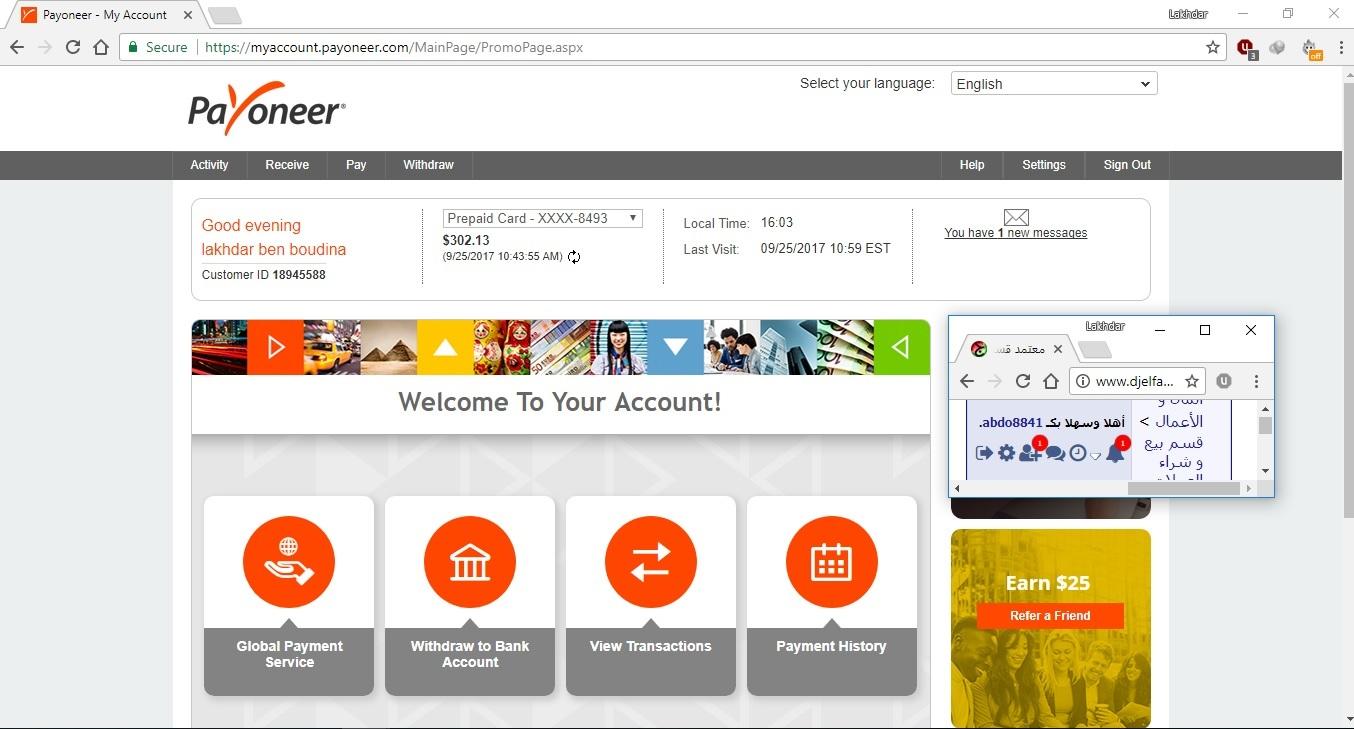1354x729 pixels.
Task: Click the home button in the main browser
Action: pos(101,47)
